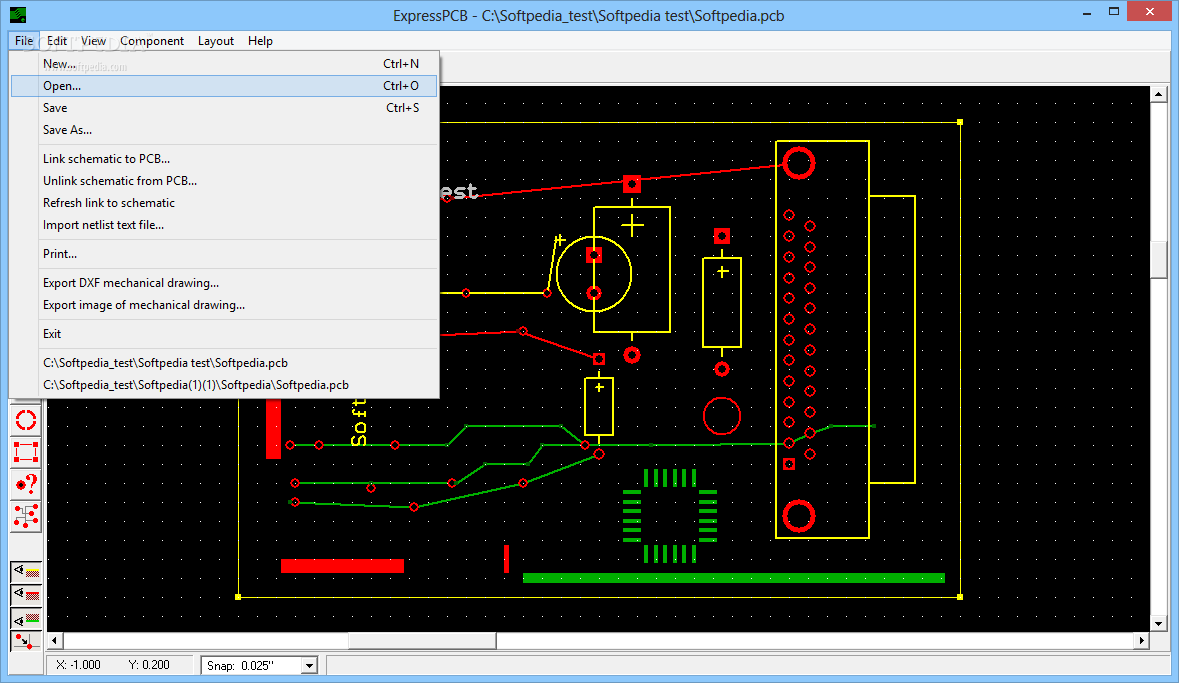Screen dimensions: 1179x683
Task: Click the yellow round capacitor footprint
Action: (594, 274)
